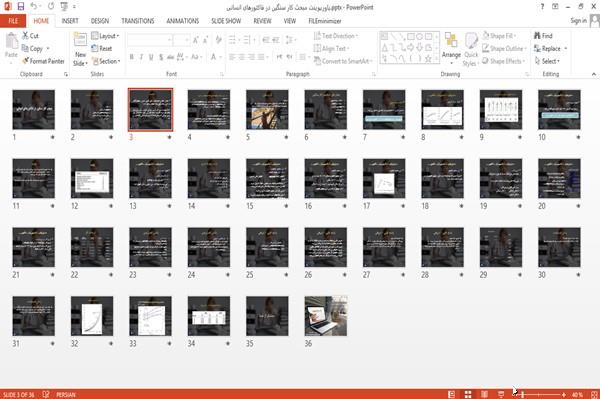
Task: Open the font name combo box
Action: click(149, 40)
